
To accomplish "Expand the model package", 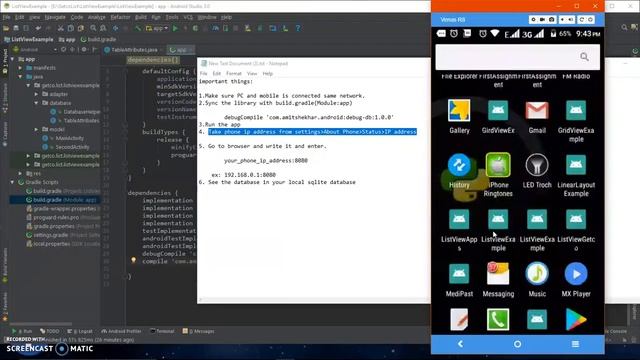I will tap(36, 129).
